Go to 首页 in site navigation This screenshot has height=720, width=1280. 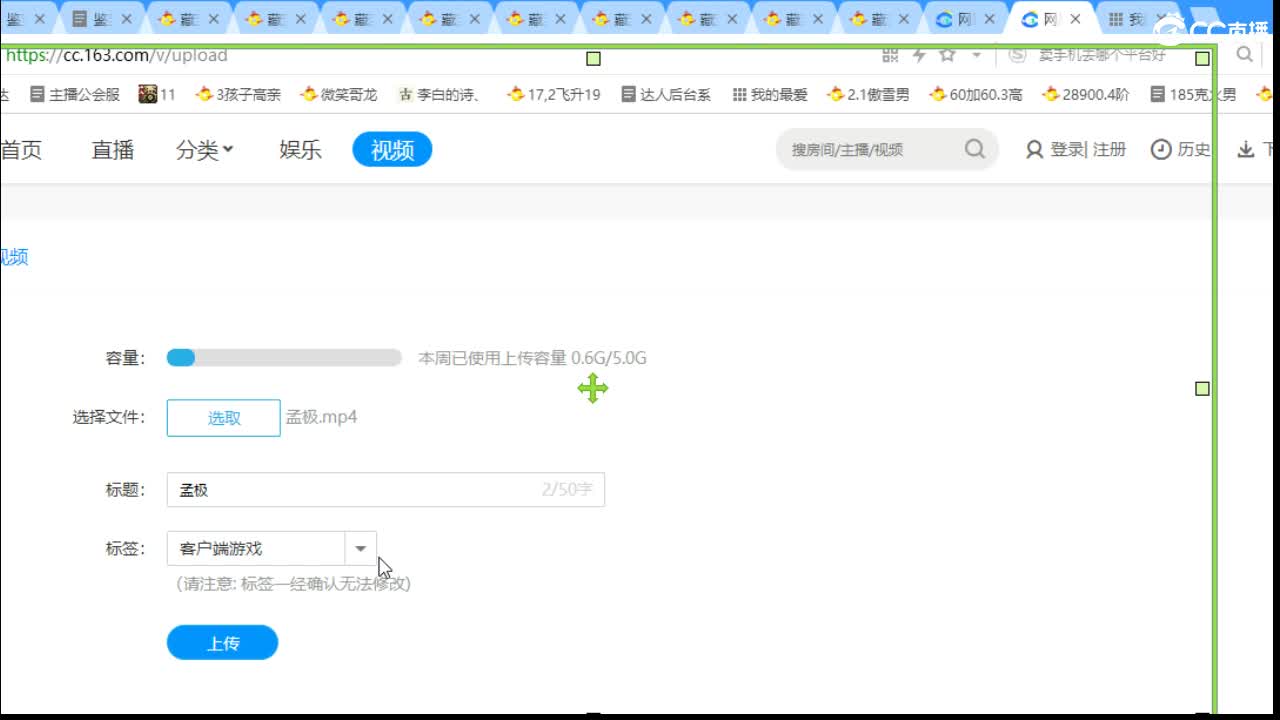[x=21, y=150]
